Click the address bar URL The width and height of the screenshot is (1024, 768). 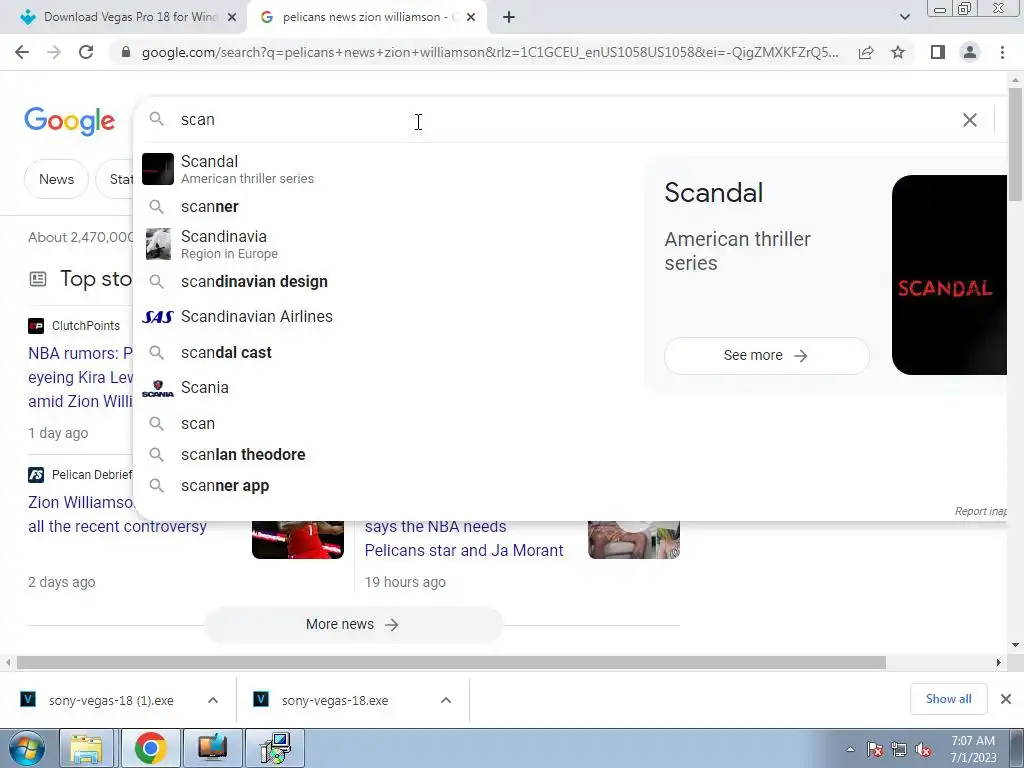[x=490, y=52]
